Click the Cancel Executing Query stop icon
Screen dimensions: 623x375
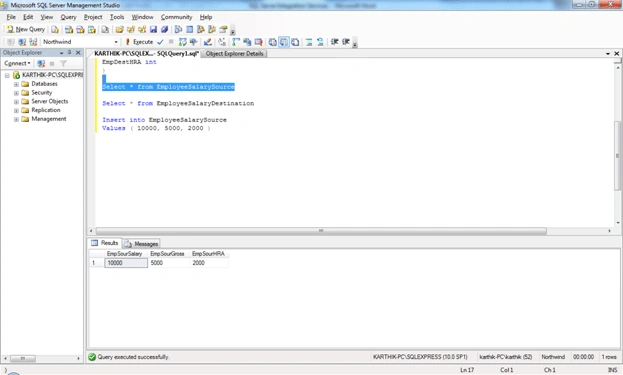pyautogui.click(x=171, y=42)
